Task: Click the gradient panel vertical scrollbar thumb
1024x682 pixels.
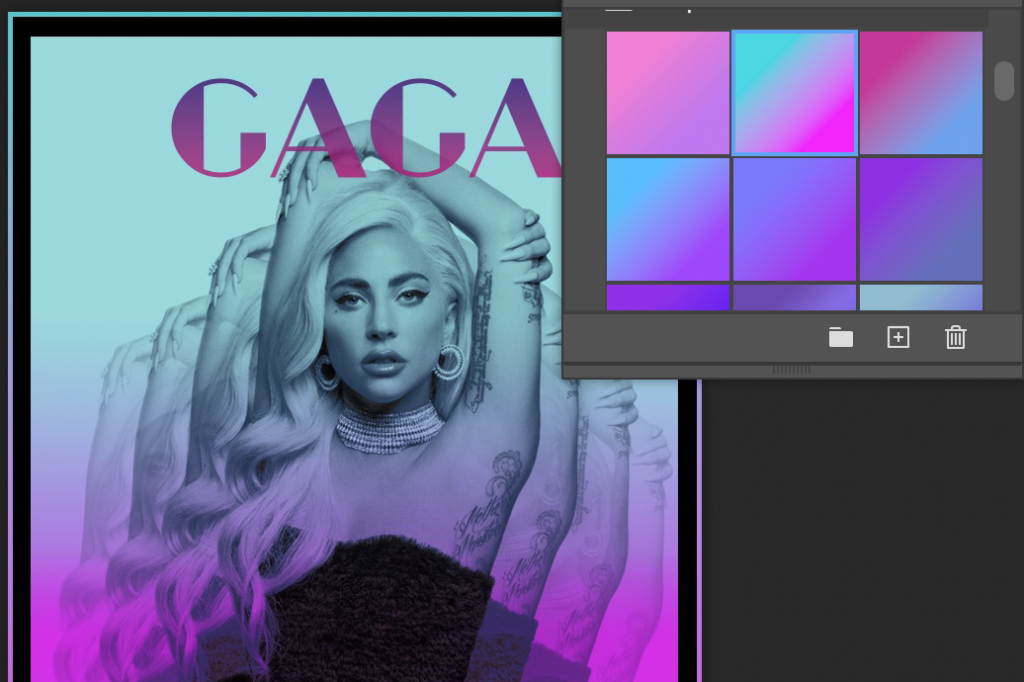Action: tap(1004, 80)
